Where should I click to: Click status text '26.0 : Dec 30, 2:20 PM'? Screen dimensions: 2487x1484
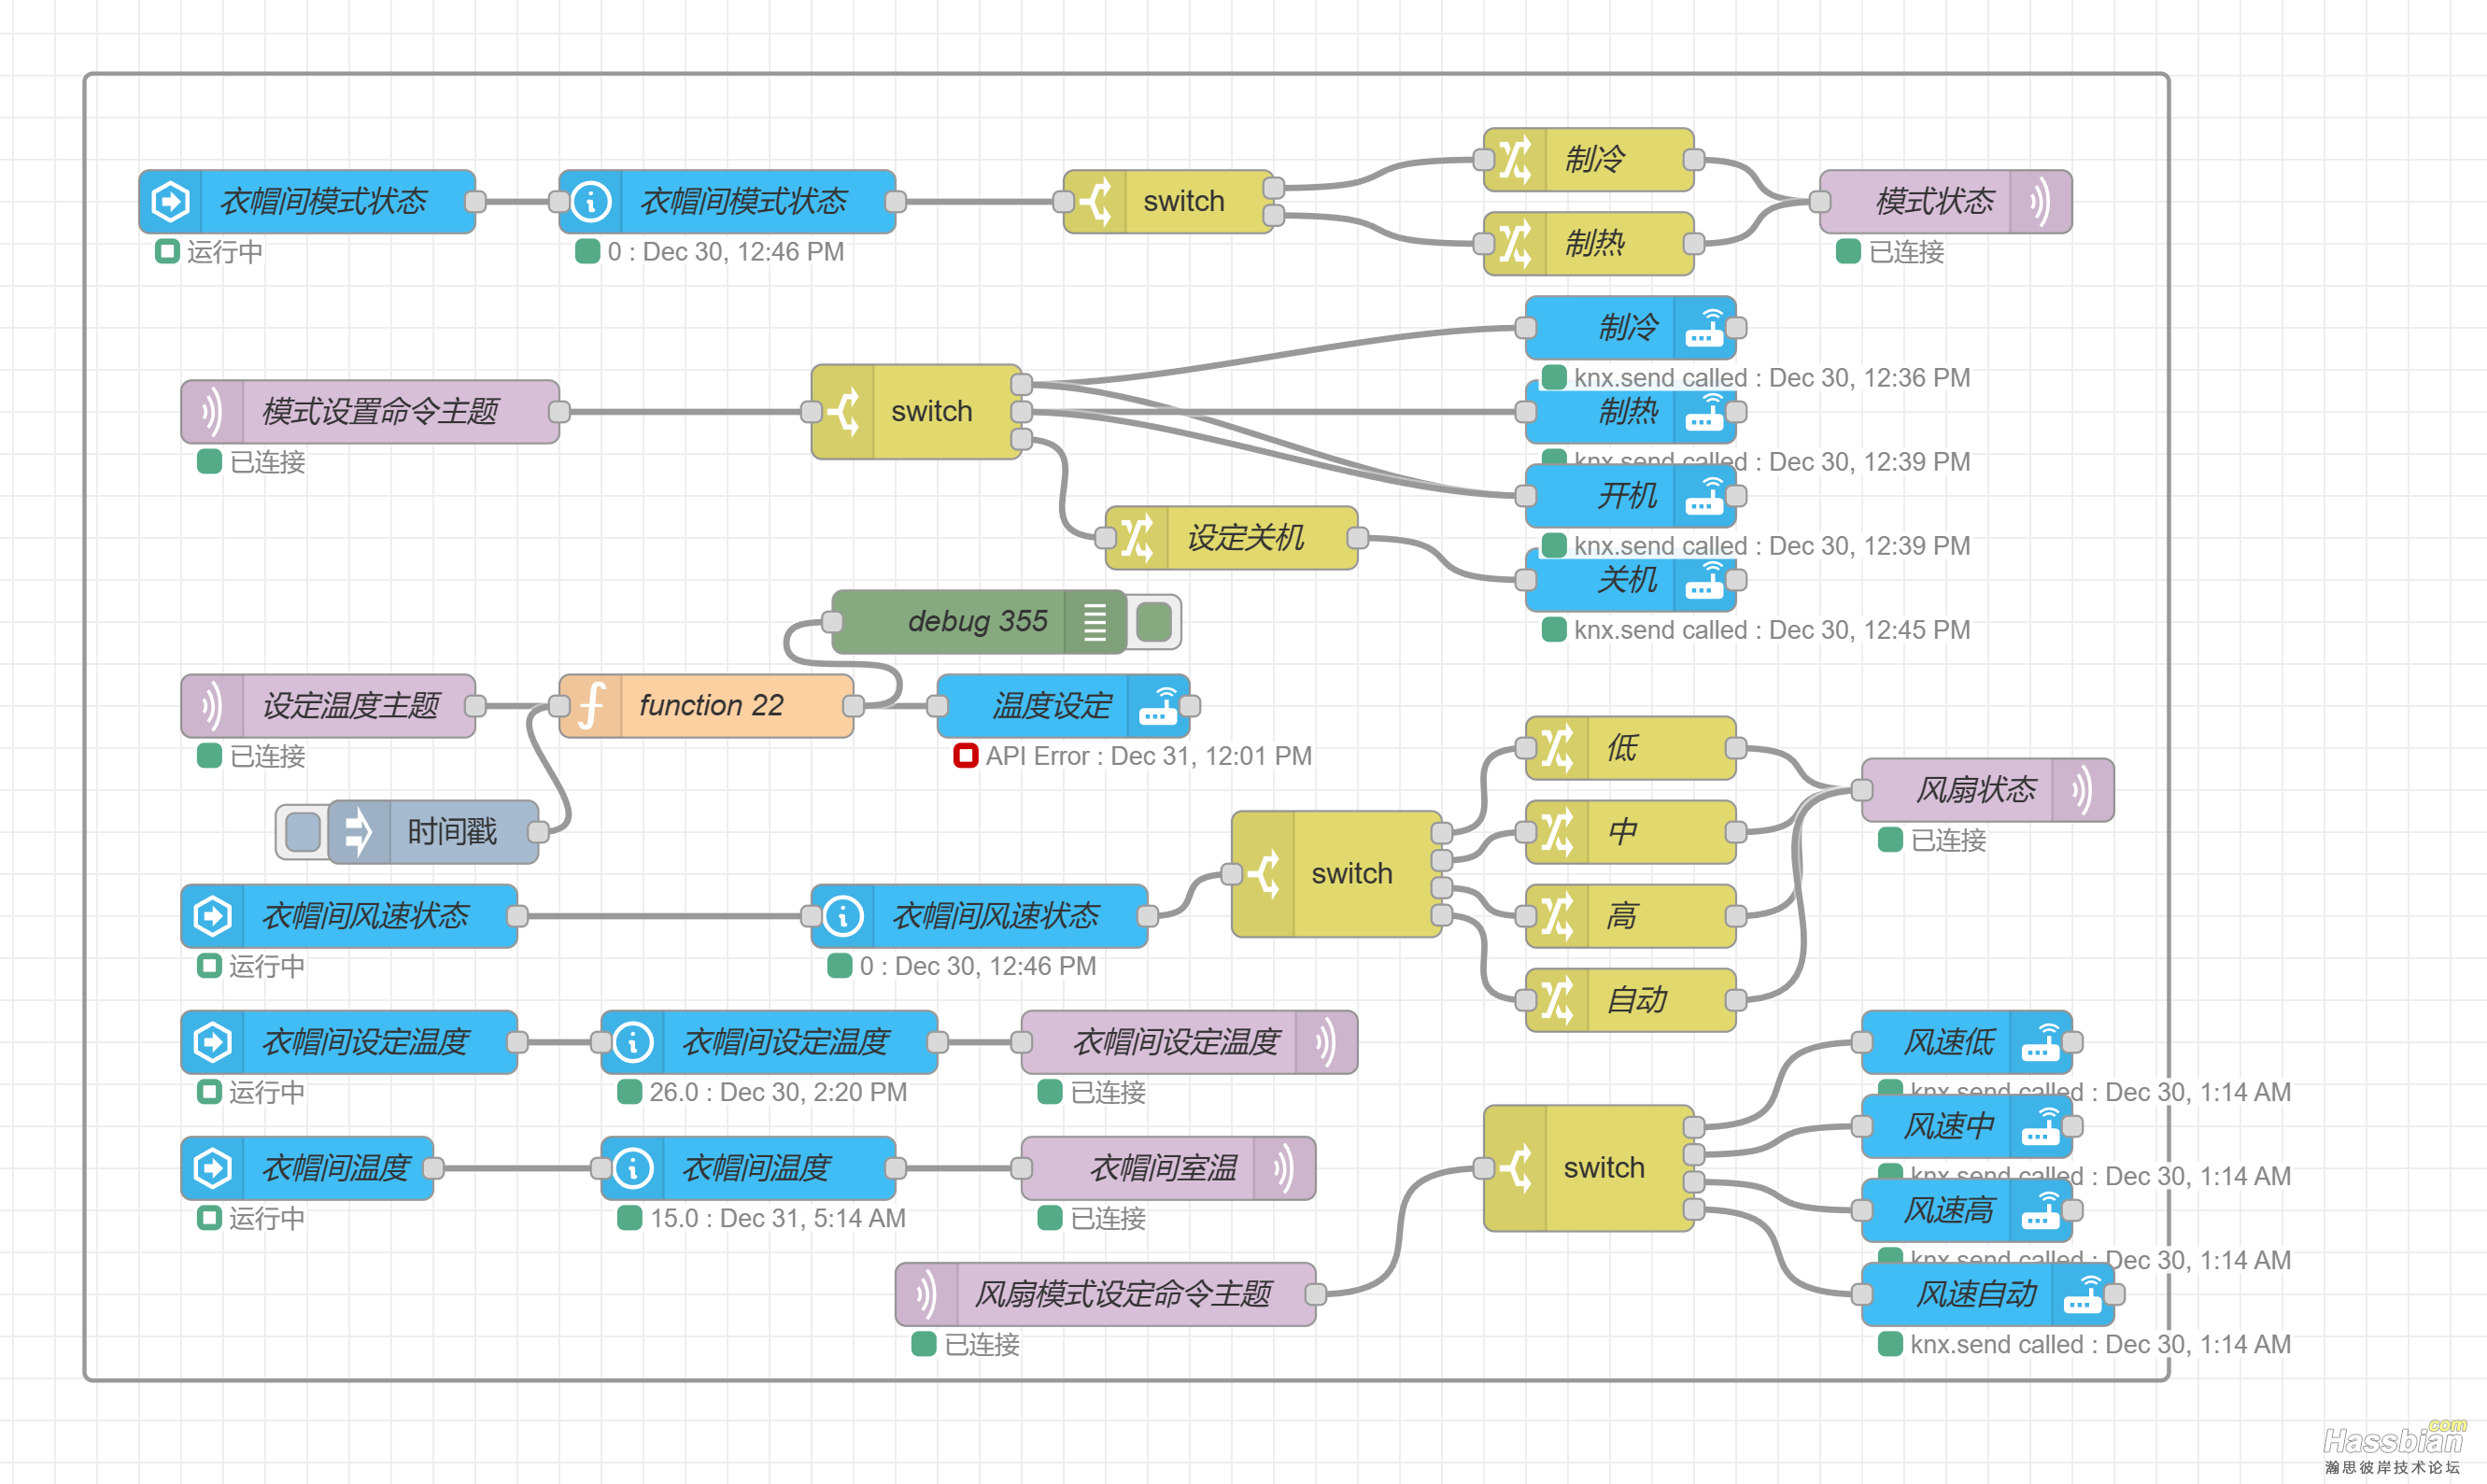(778, 1092)
